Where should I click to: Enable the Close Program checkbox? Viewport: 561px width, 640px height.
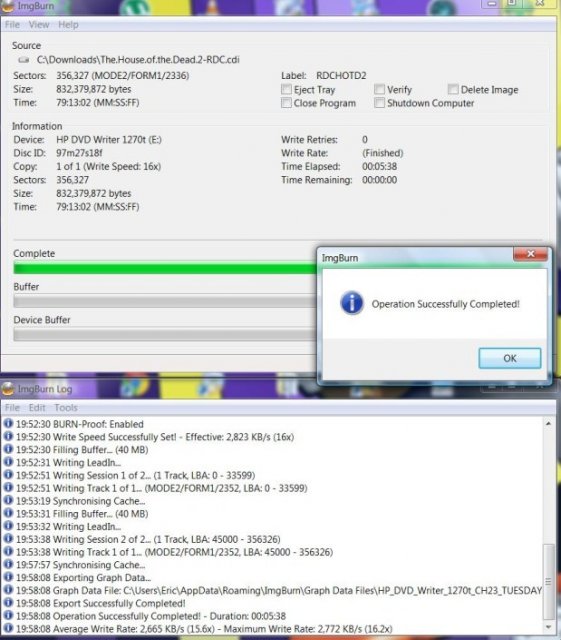click(286, 102)
